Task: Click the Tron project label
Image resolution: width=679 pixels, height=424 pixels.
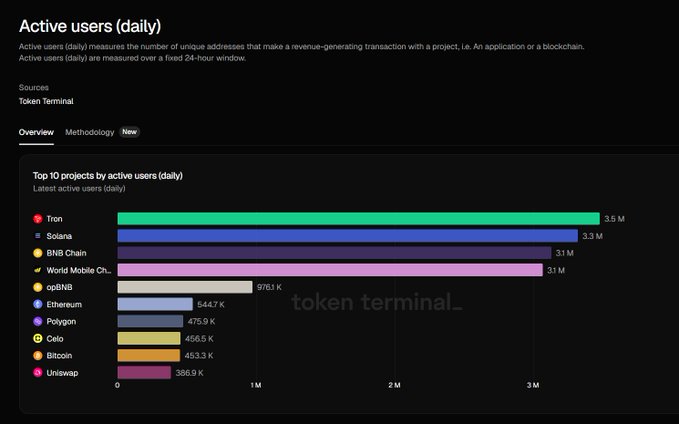Action: (55, 219)
